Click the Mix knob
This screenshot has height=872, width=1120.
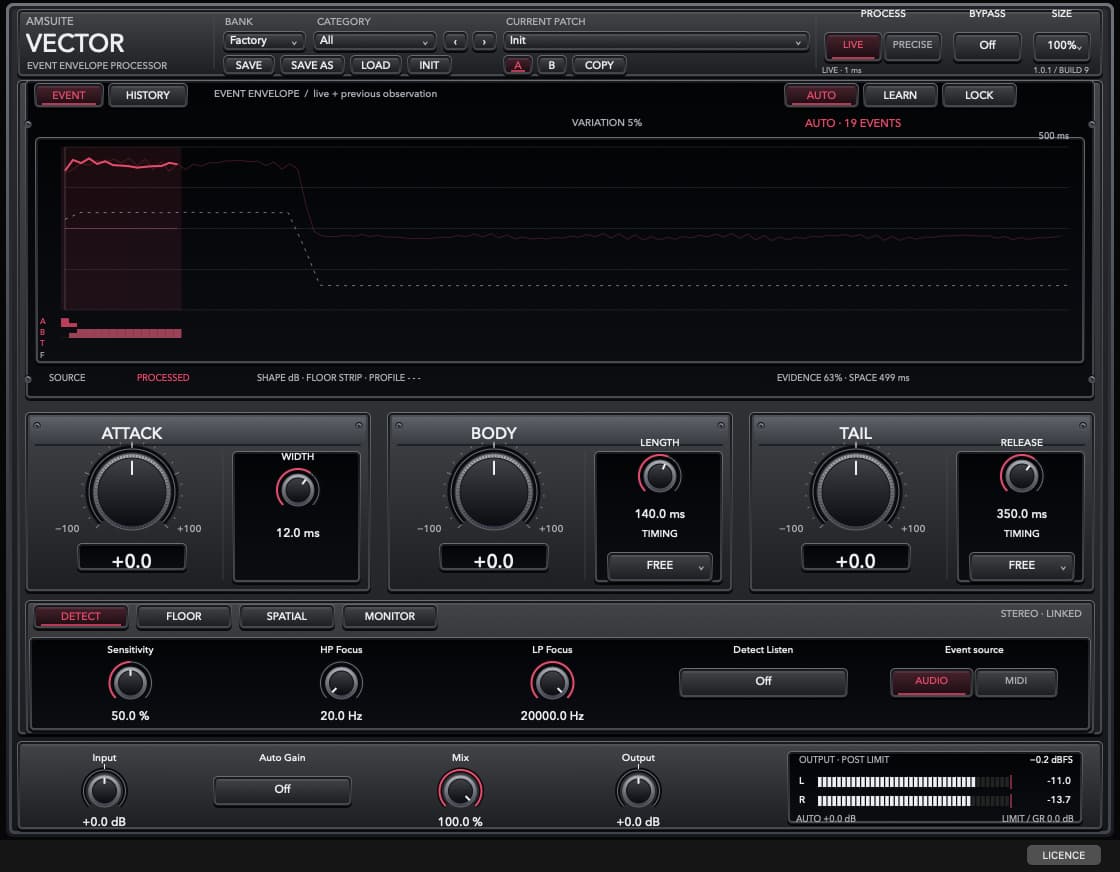click(460, 791)
